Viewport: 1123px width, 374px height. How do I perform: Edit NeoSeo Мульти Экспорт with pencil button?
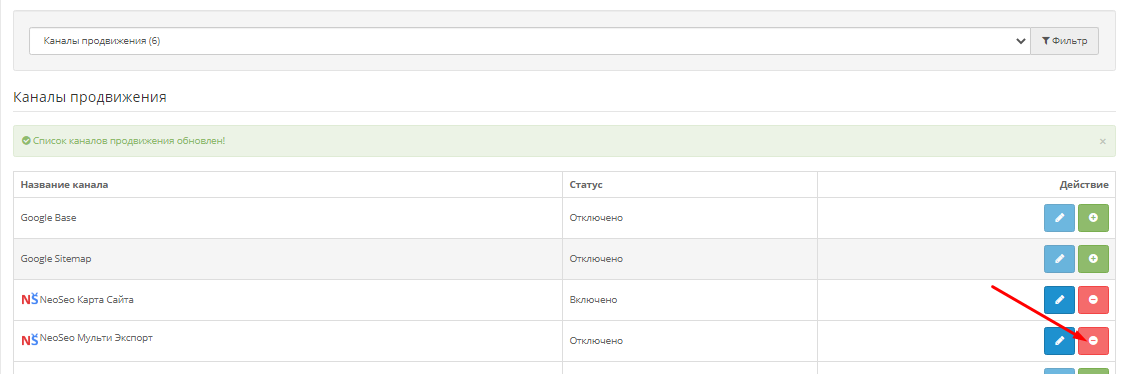coord(1059,341)
